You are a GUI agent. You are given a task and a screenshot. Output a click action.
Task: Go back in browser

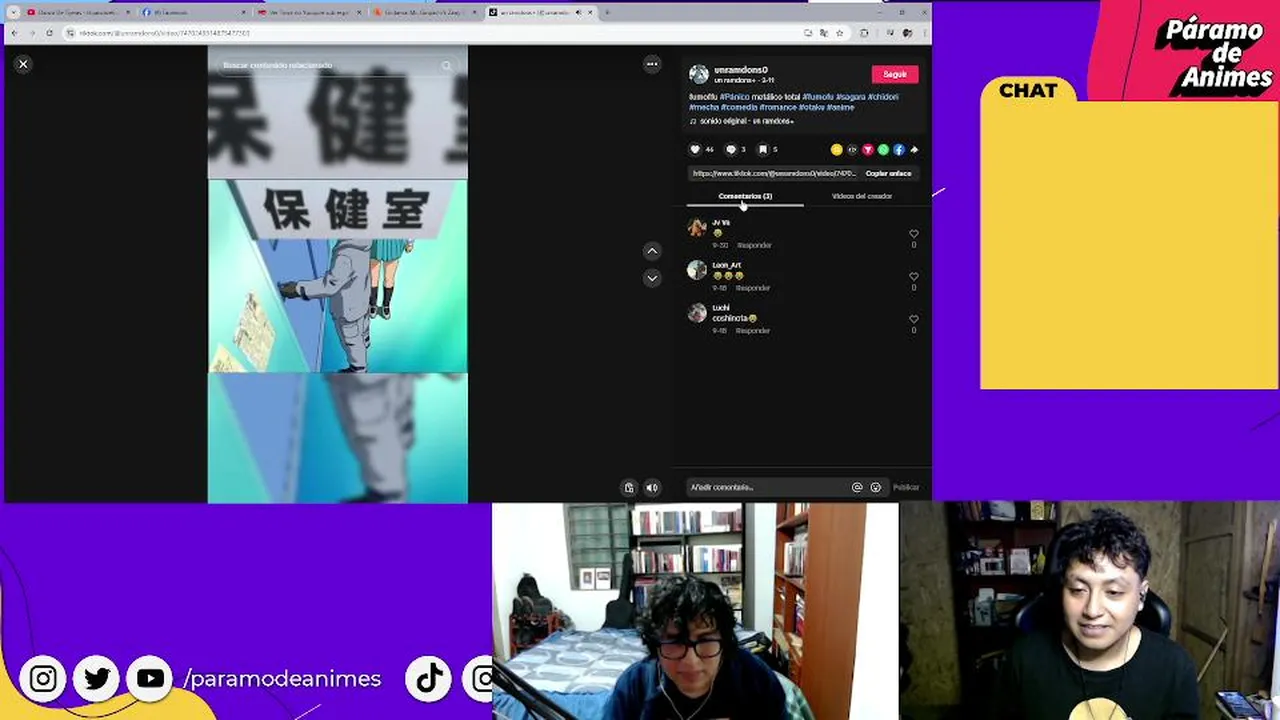[14, 33]
